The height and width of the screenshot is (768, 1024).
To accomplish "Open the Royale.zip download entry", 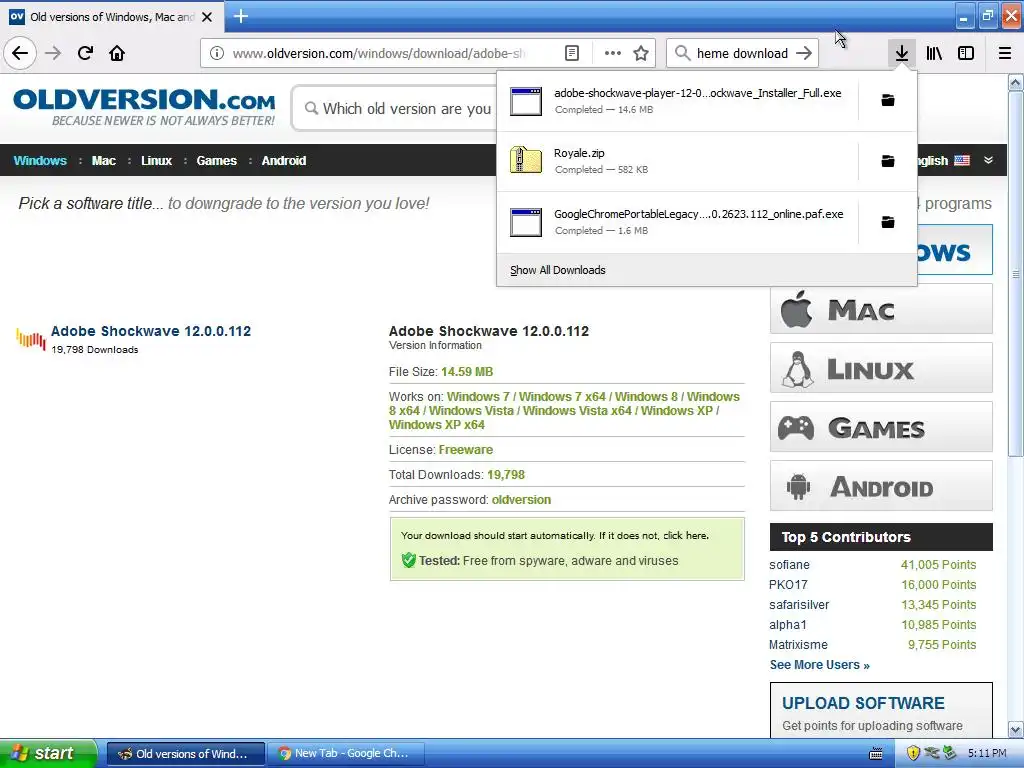I will coord(677,161).
